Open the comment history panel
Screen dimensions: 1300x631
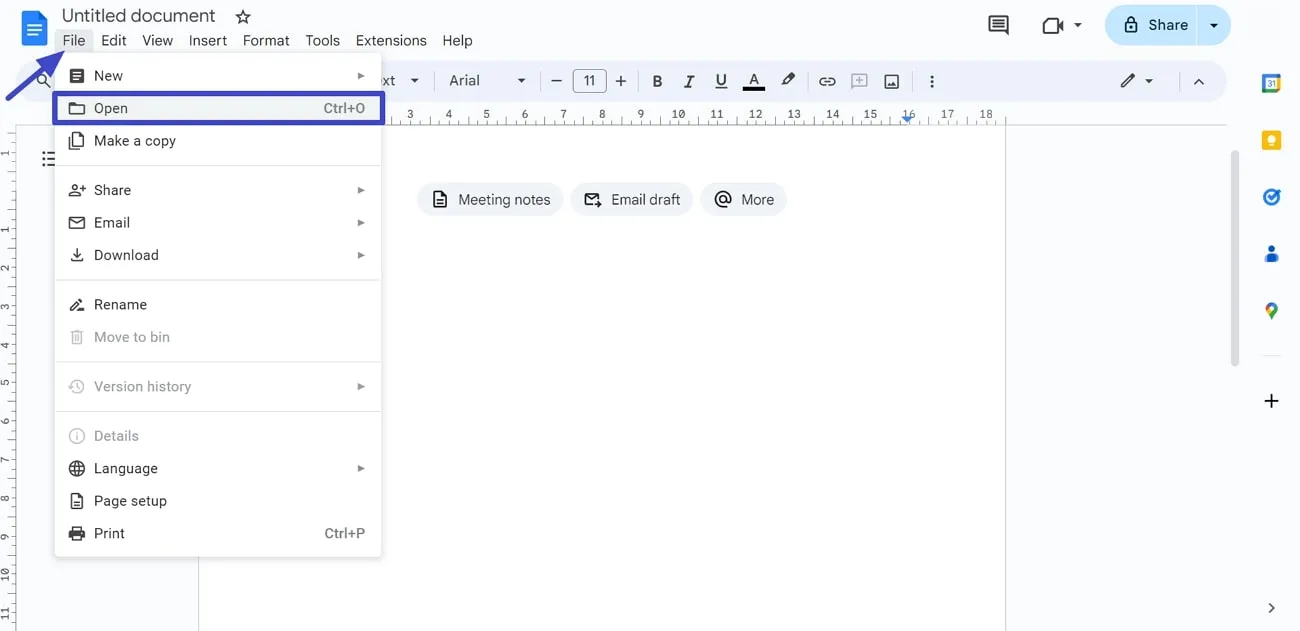997,25
